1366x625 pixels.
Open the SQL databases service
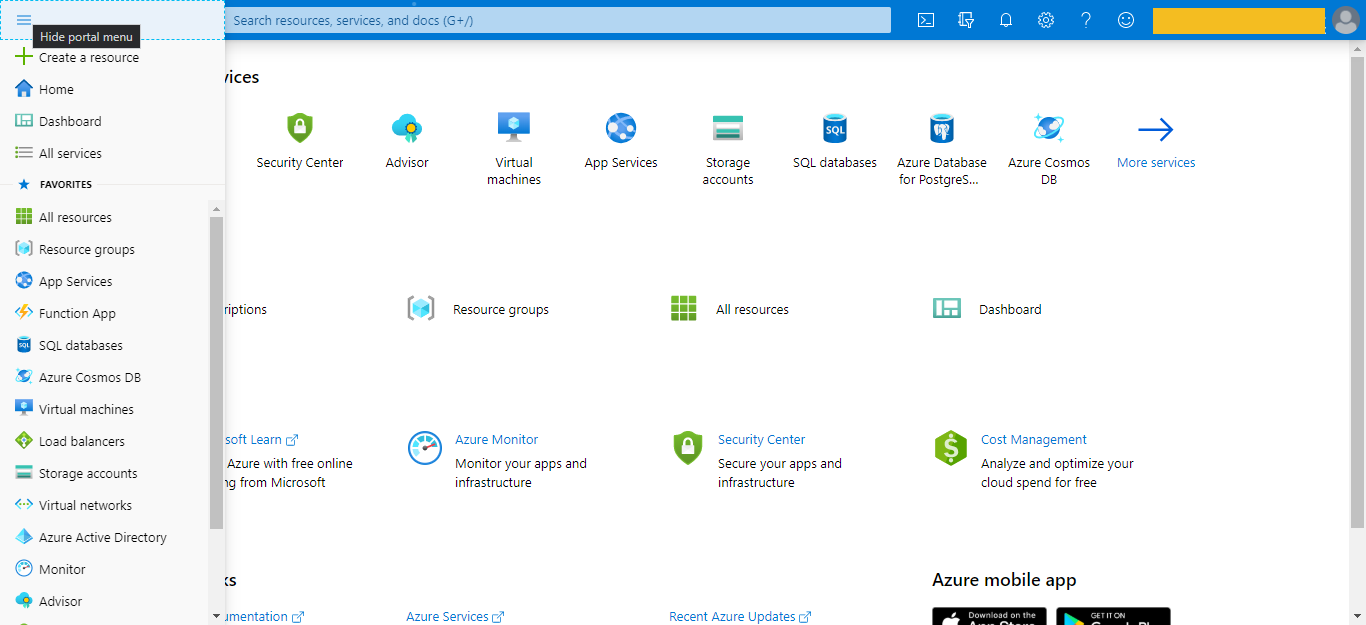pos(834,140)
